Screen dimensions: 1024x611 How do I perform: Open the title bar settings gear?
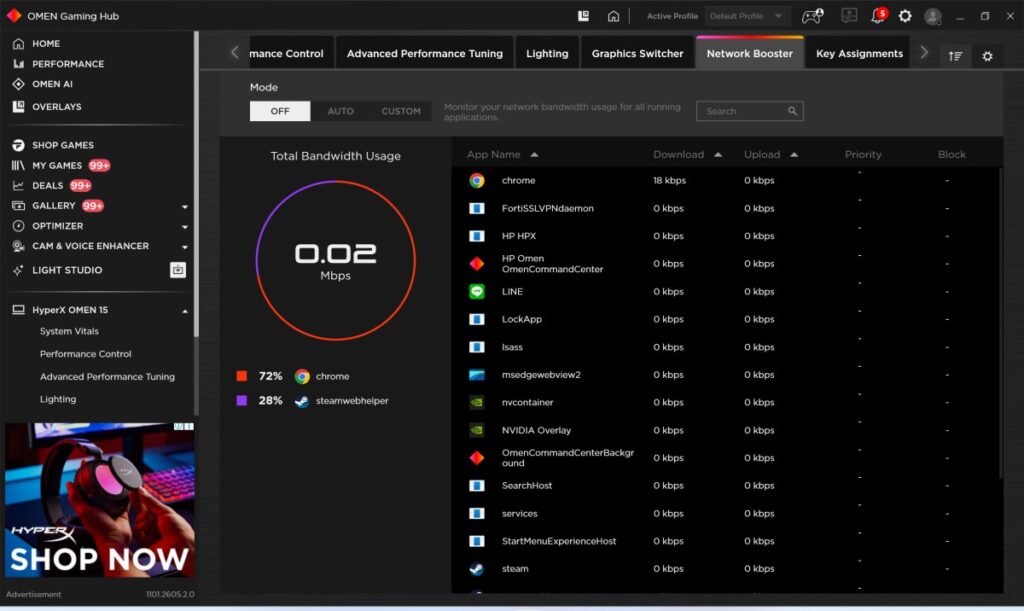(905, 16)
